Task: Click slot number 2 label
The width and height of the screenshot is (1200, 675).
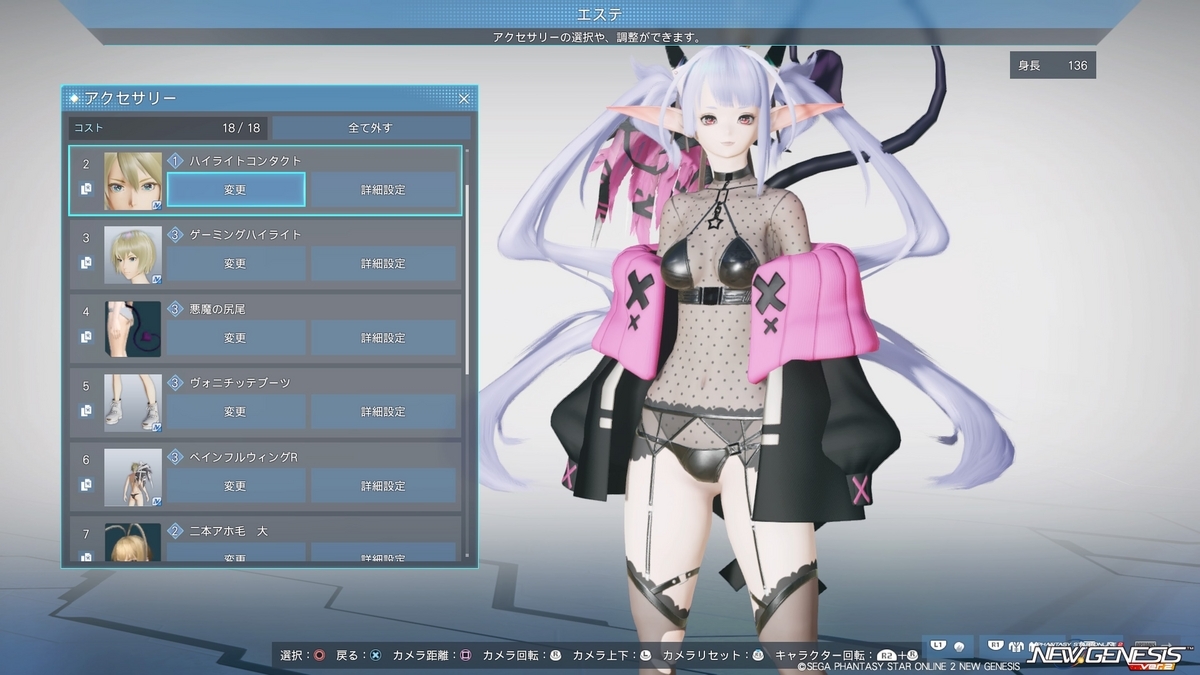Action: point(86,163)
